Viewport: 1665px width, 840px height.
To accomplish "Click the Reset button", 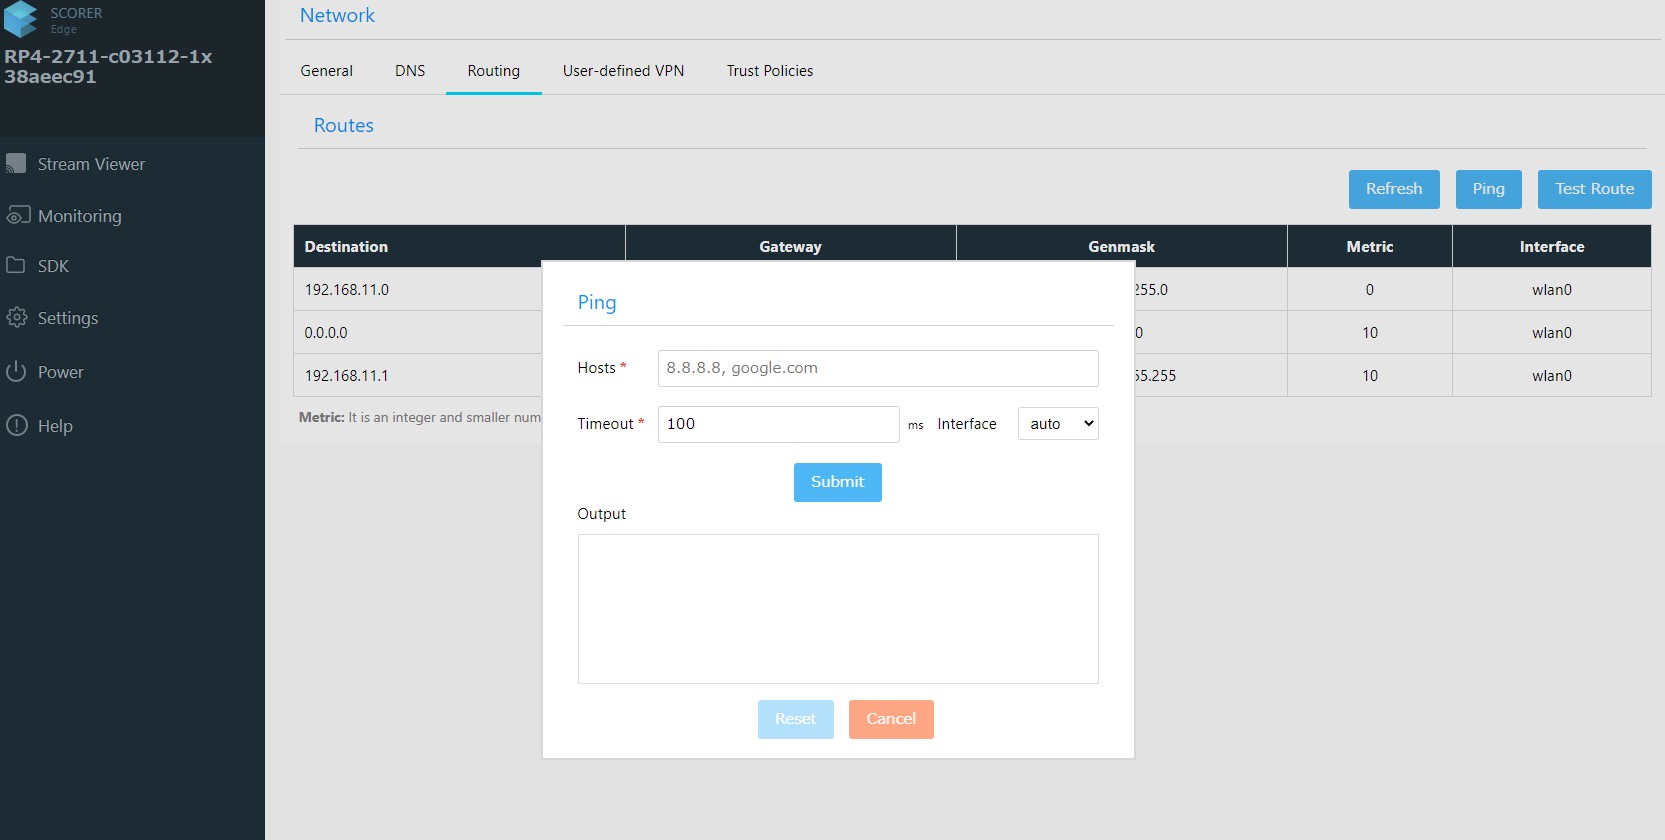I will pyautogui.click(x=795, y=719).
